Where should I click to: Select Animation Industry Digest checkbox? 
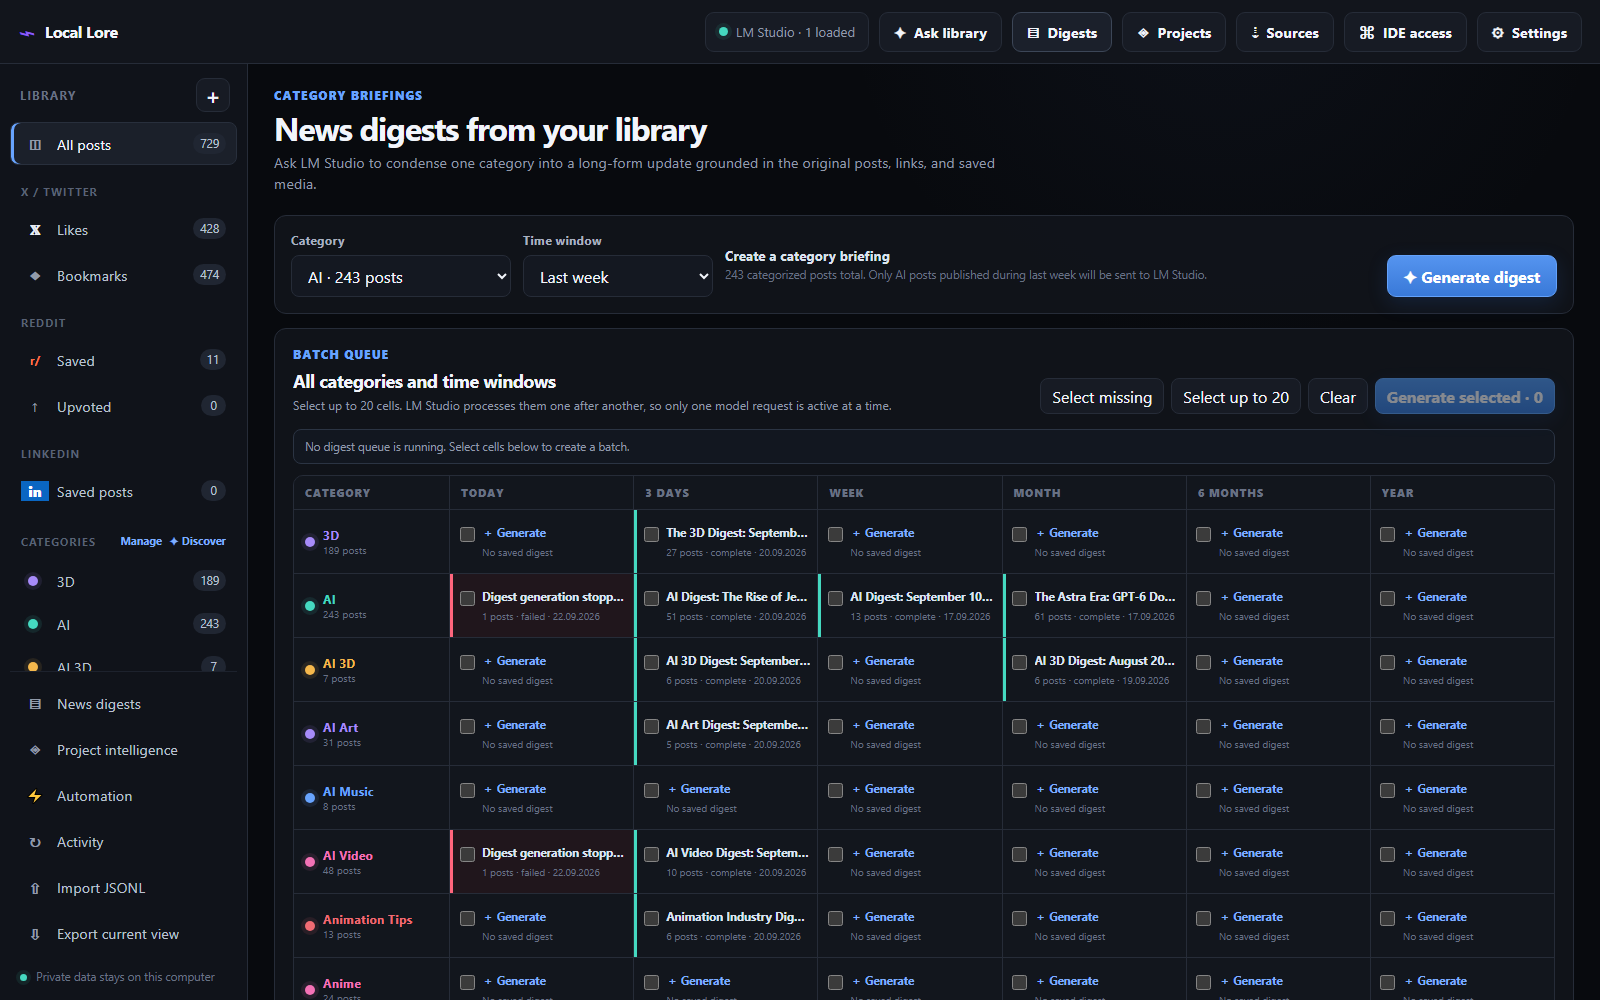click(x=651, y=919)
